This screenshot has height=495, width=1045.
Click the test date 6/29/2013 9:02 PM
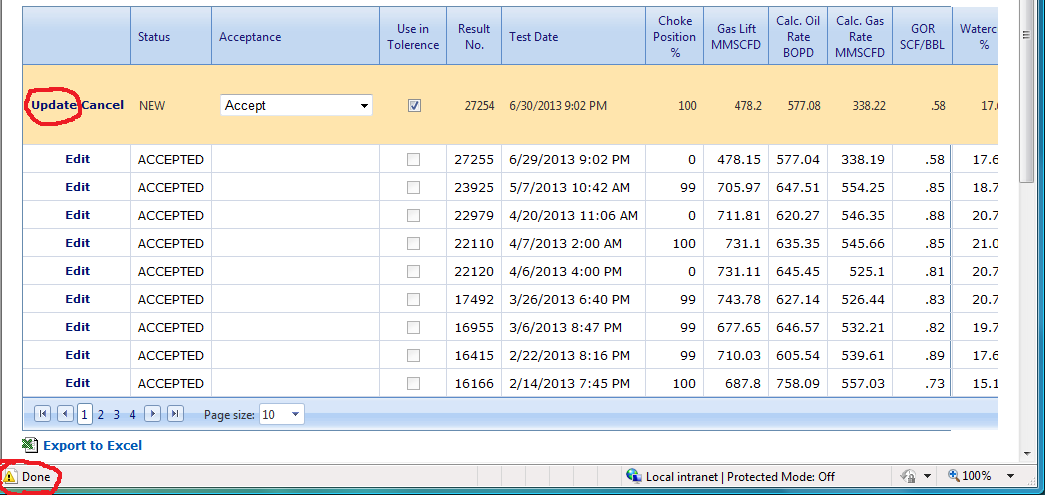click(x=568, y=160)
